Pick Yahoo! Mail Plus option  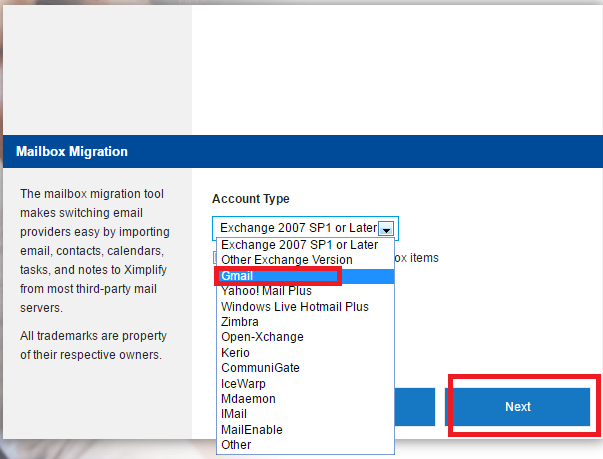pos(305,291)
